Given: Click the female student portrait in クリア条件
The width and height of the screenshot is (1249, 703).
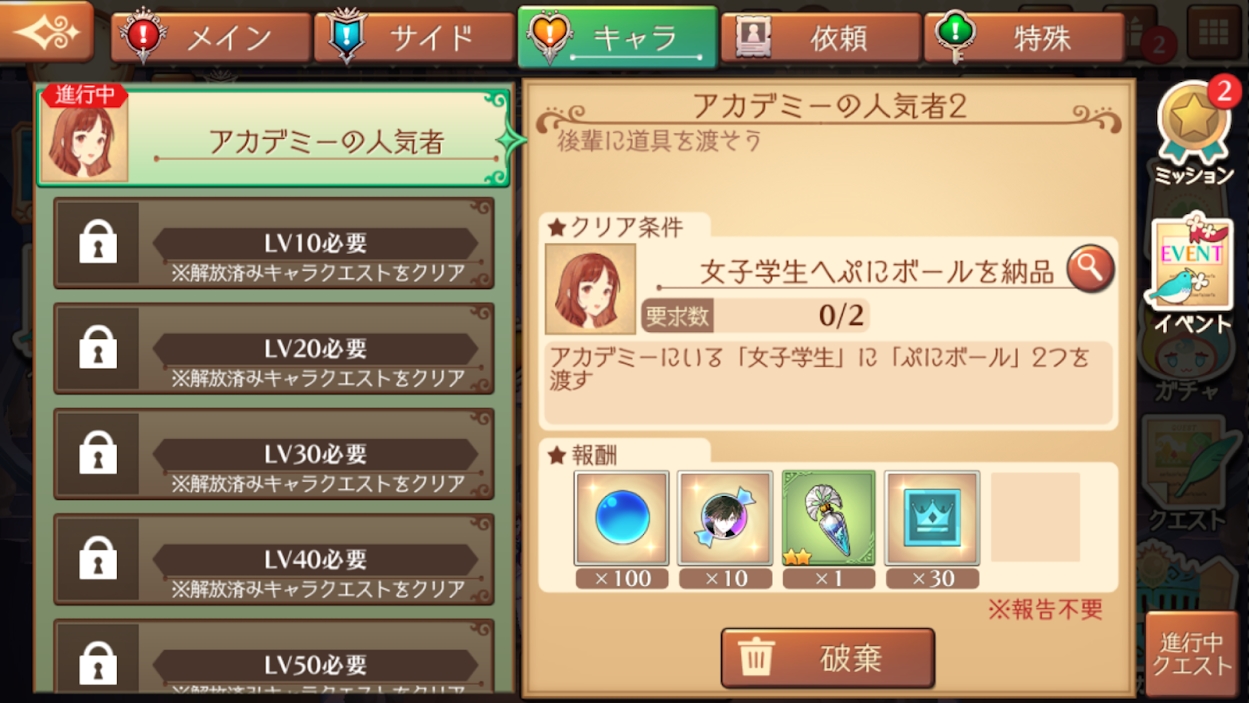Looking at the screenshot, I should (x=590, y=289).
